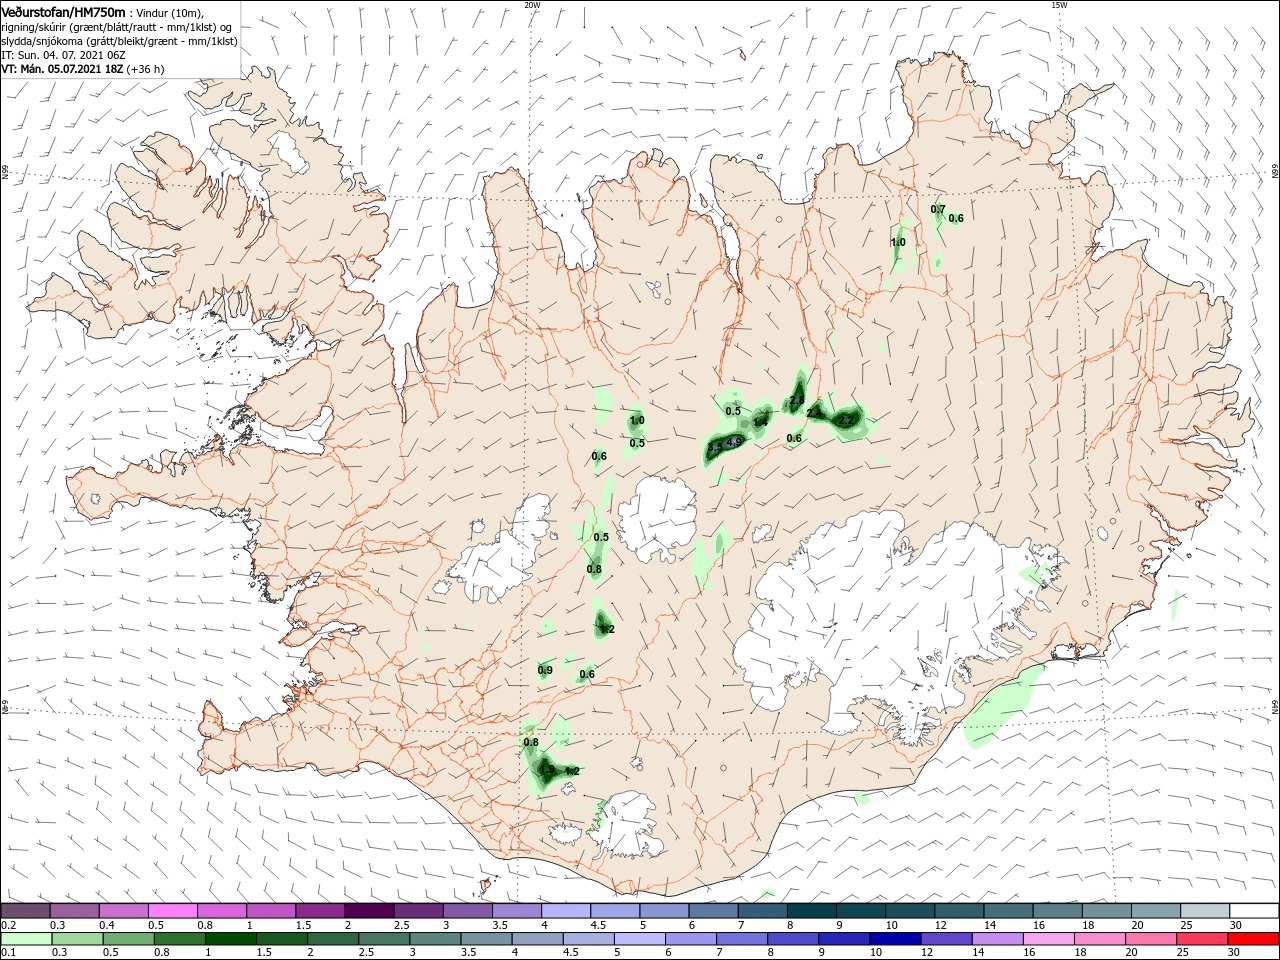The width and height of the screenshot is (1280, 960).
Task: Click the light periwinkle 4 swatch in snow scale
Action: [x=566, y=911]
